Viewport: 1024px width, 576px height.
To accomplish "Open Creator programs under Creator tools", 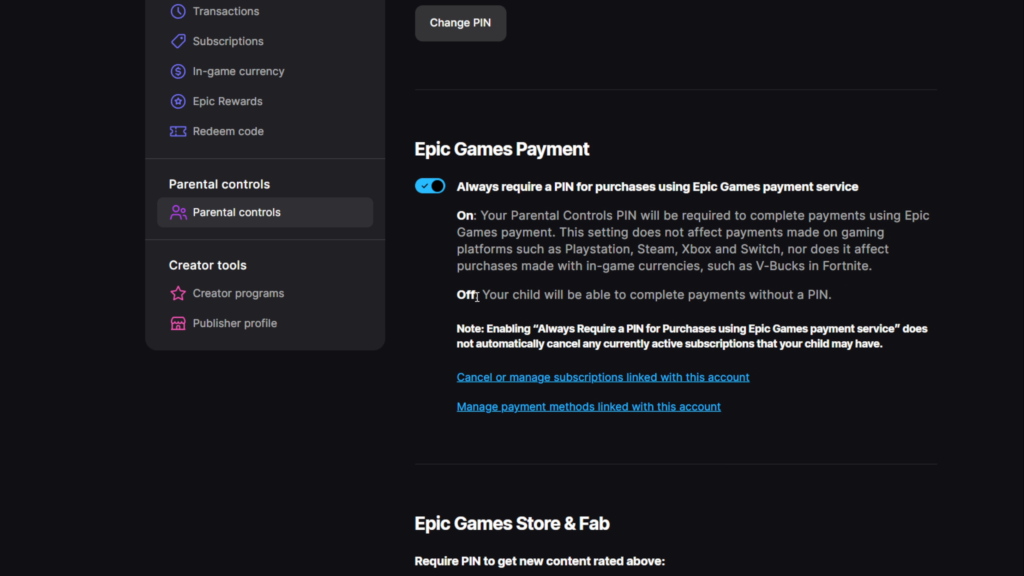I will pyautogui.click(x=238, y=293).
